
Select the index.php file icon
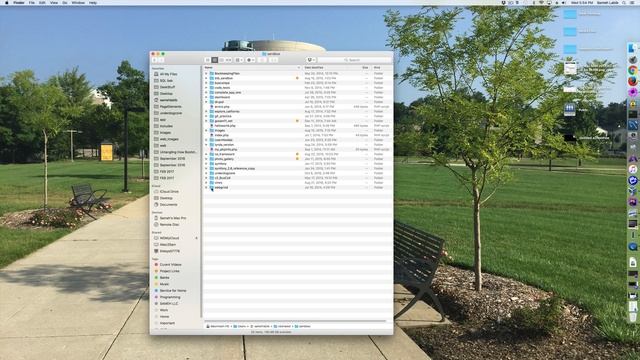212,135
